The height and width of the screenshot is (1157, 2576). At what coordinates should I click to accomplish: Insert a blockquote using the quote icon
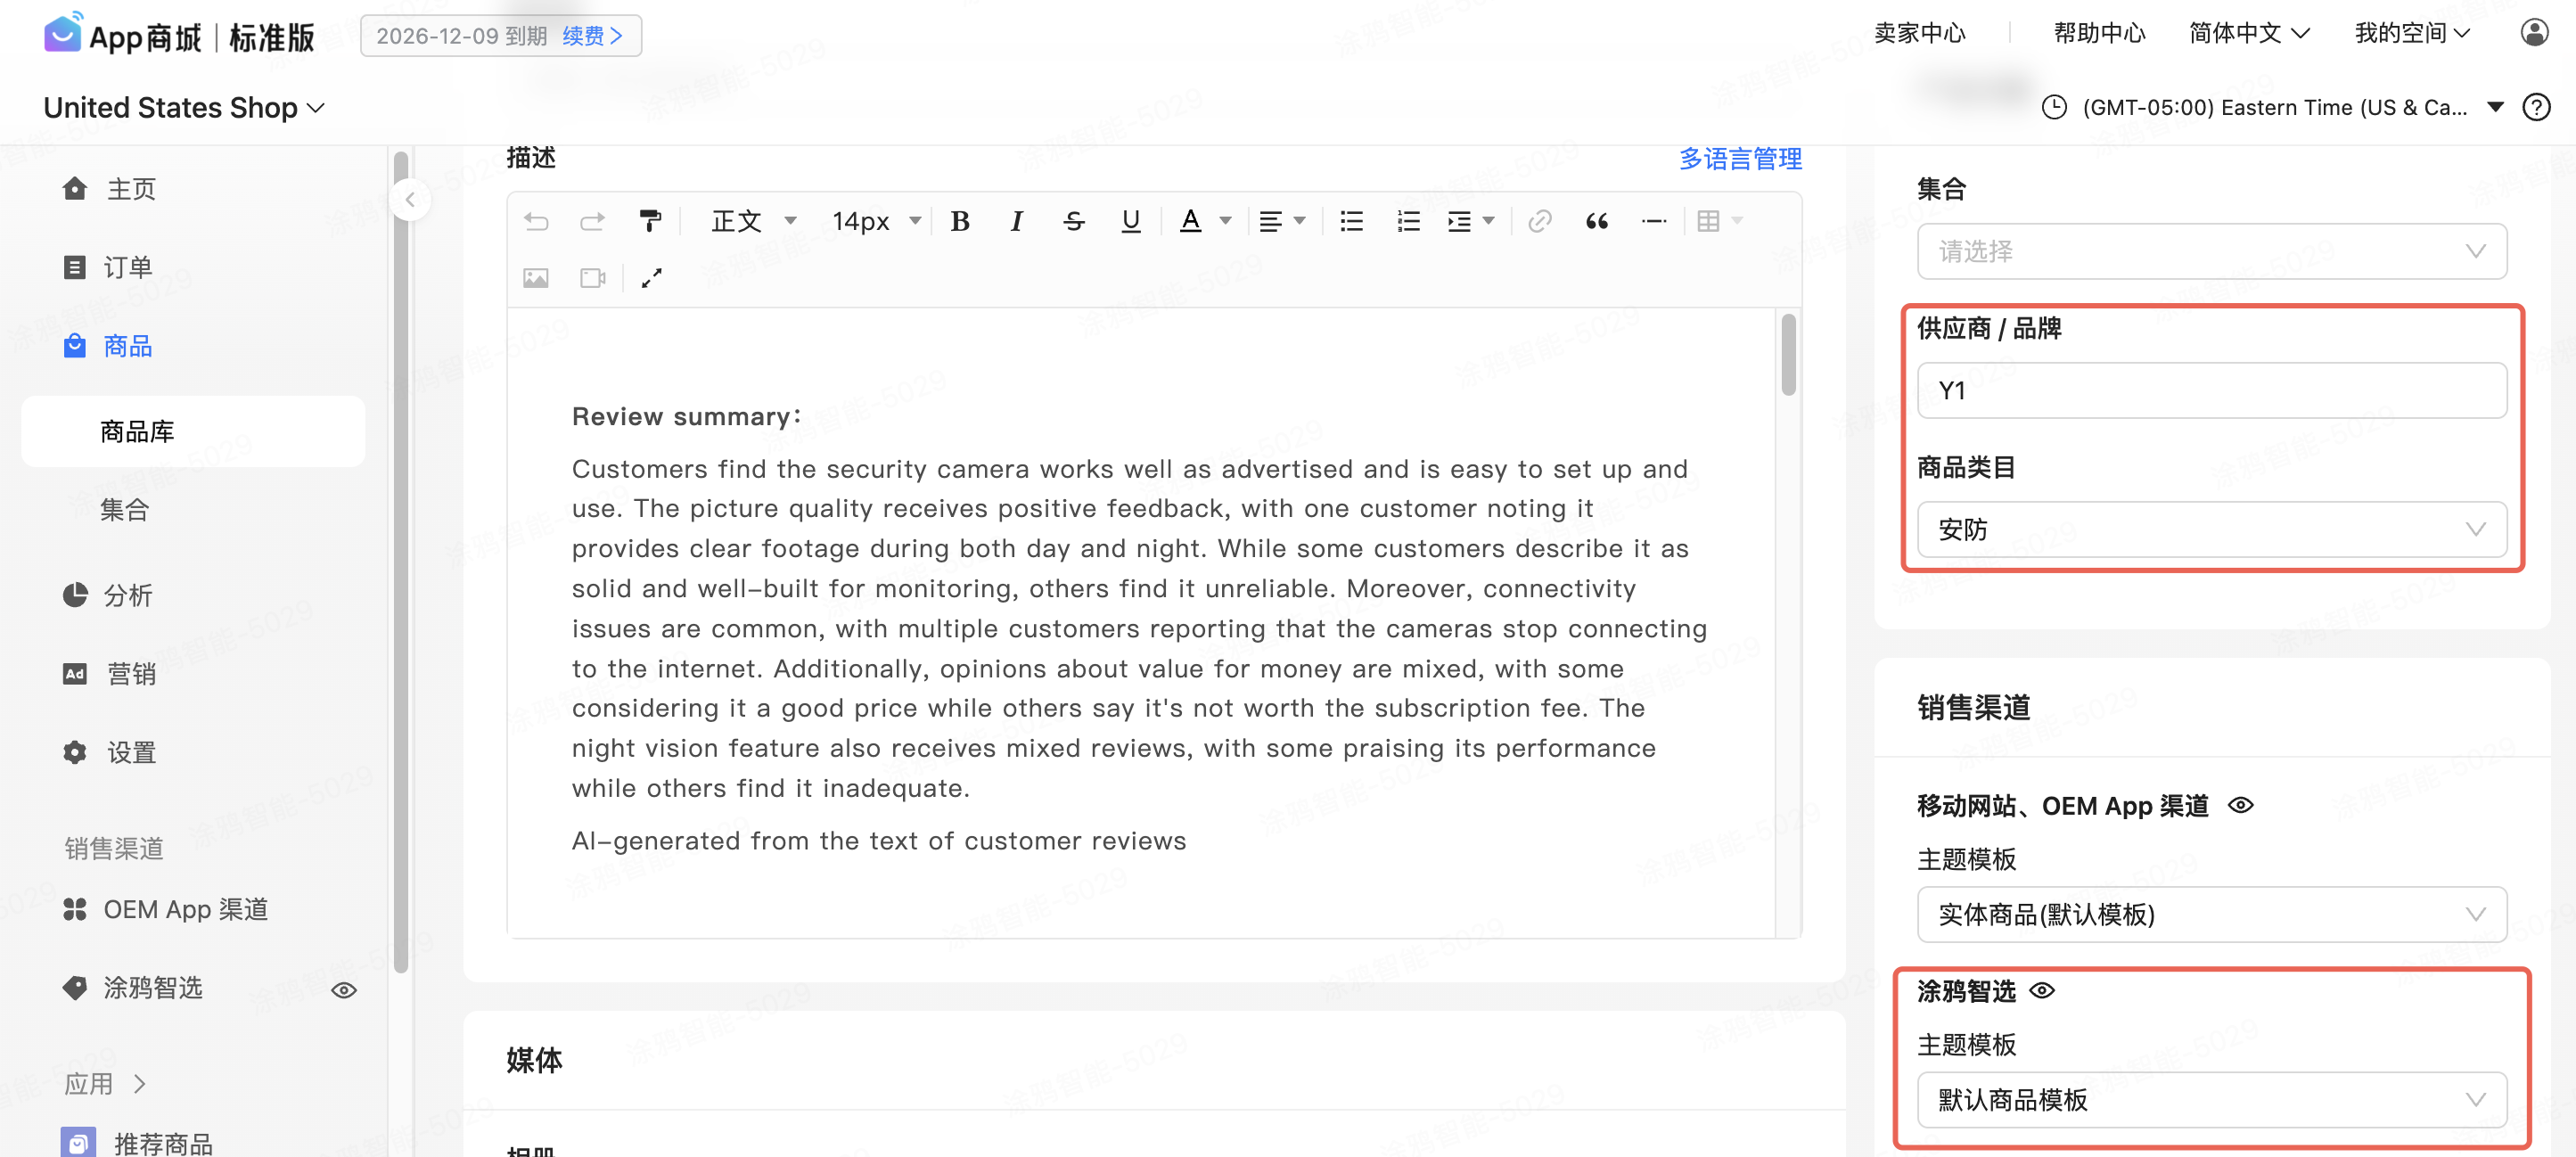[x=1596, y=221]
